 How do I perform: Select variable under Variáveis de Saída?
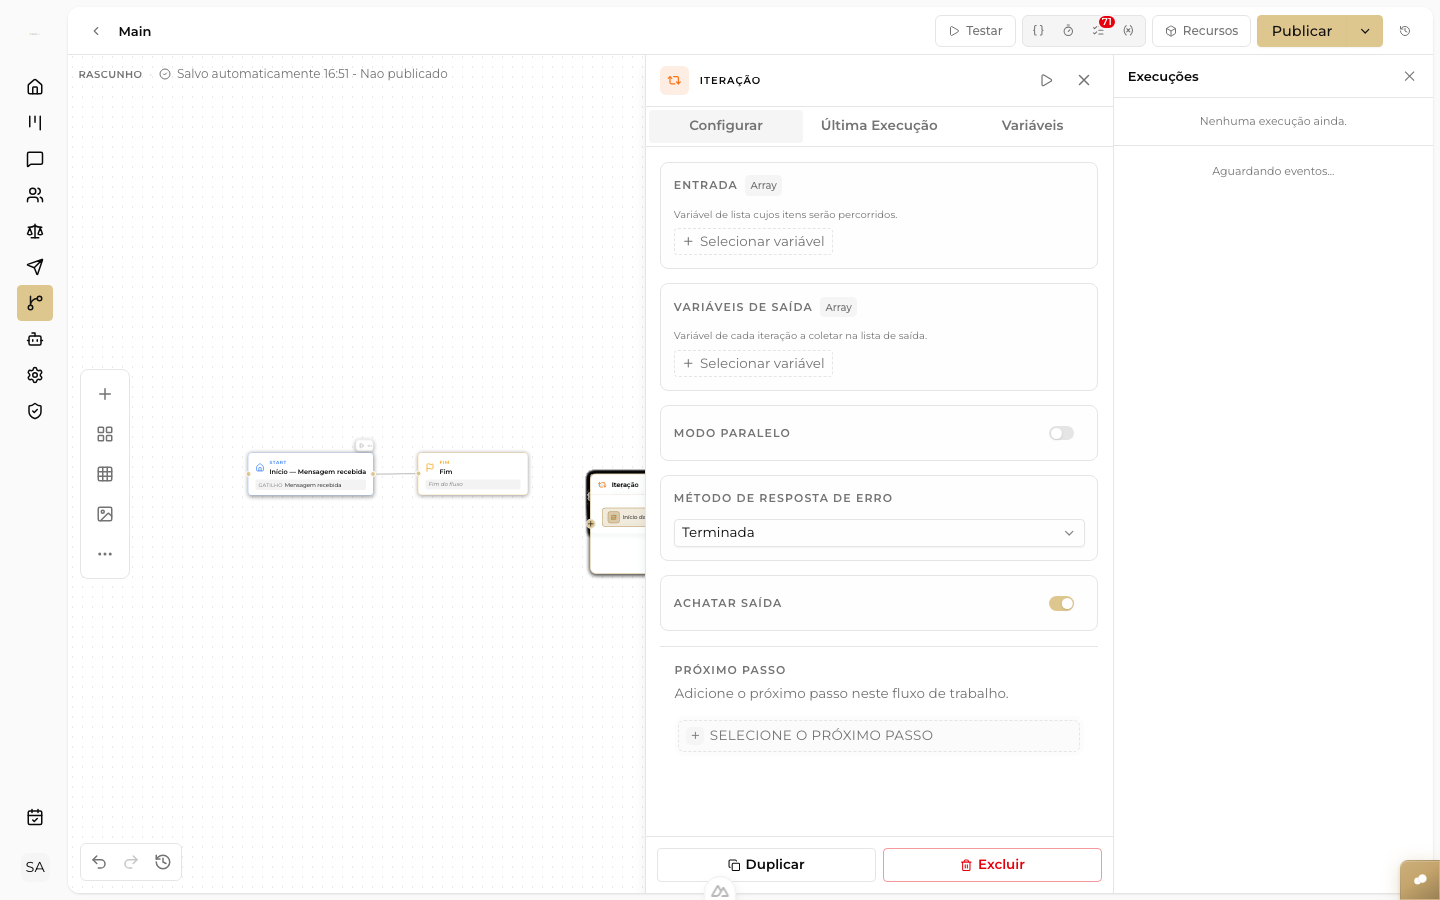click(753, 364)
